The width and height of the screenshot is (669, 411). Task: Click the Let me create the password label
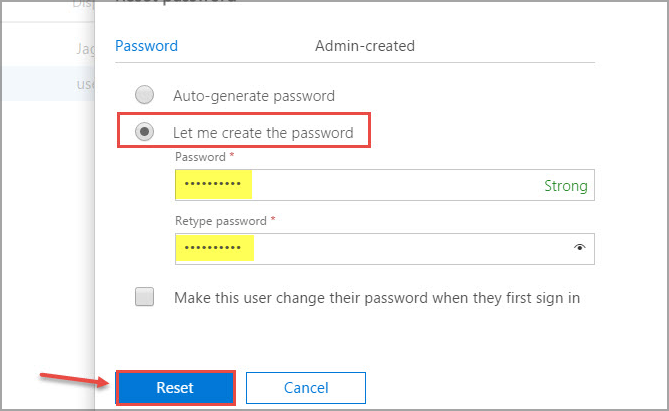pyautogui.click(x=263, y=133)
